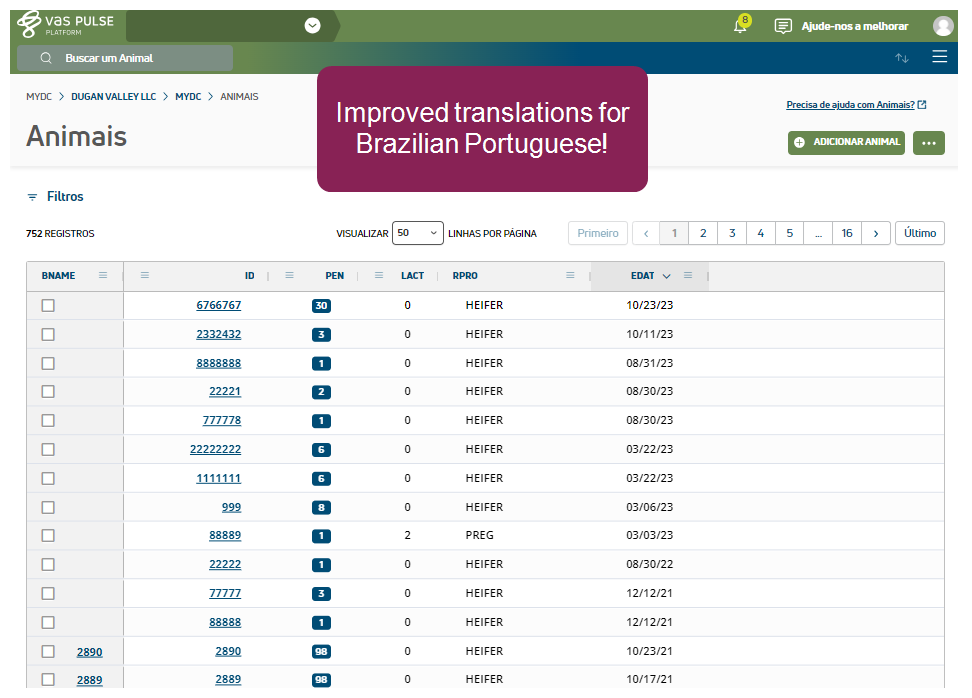Check the box for animal 6766767
Viewport: 972px width, 698px height.
click(x=48, y=305)
